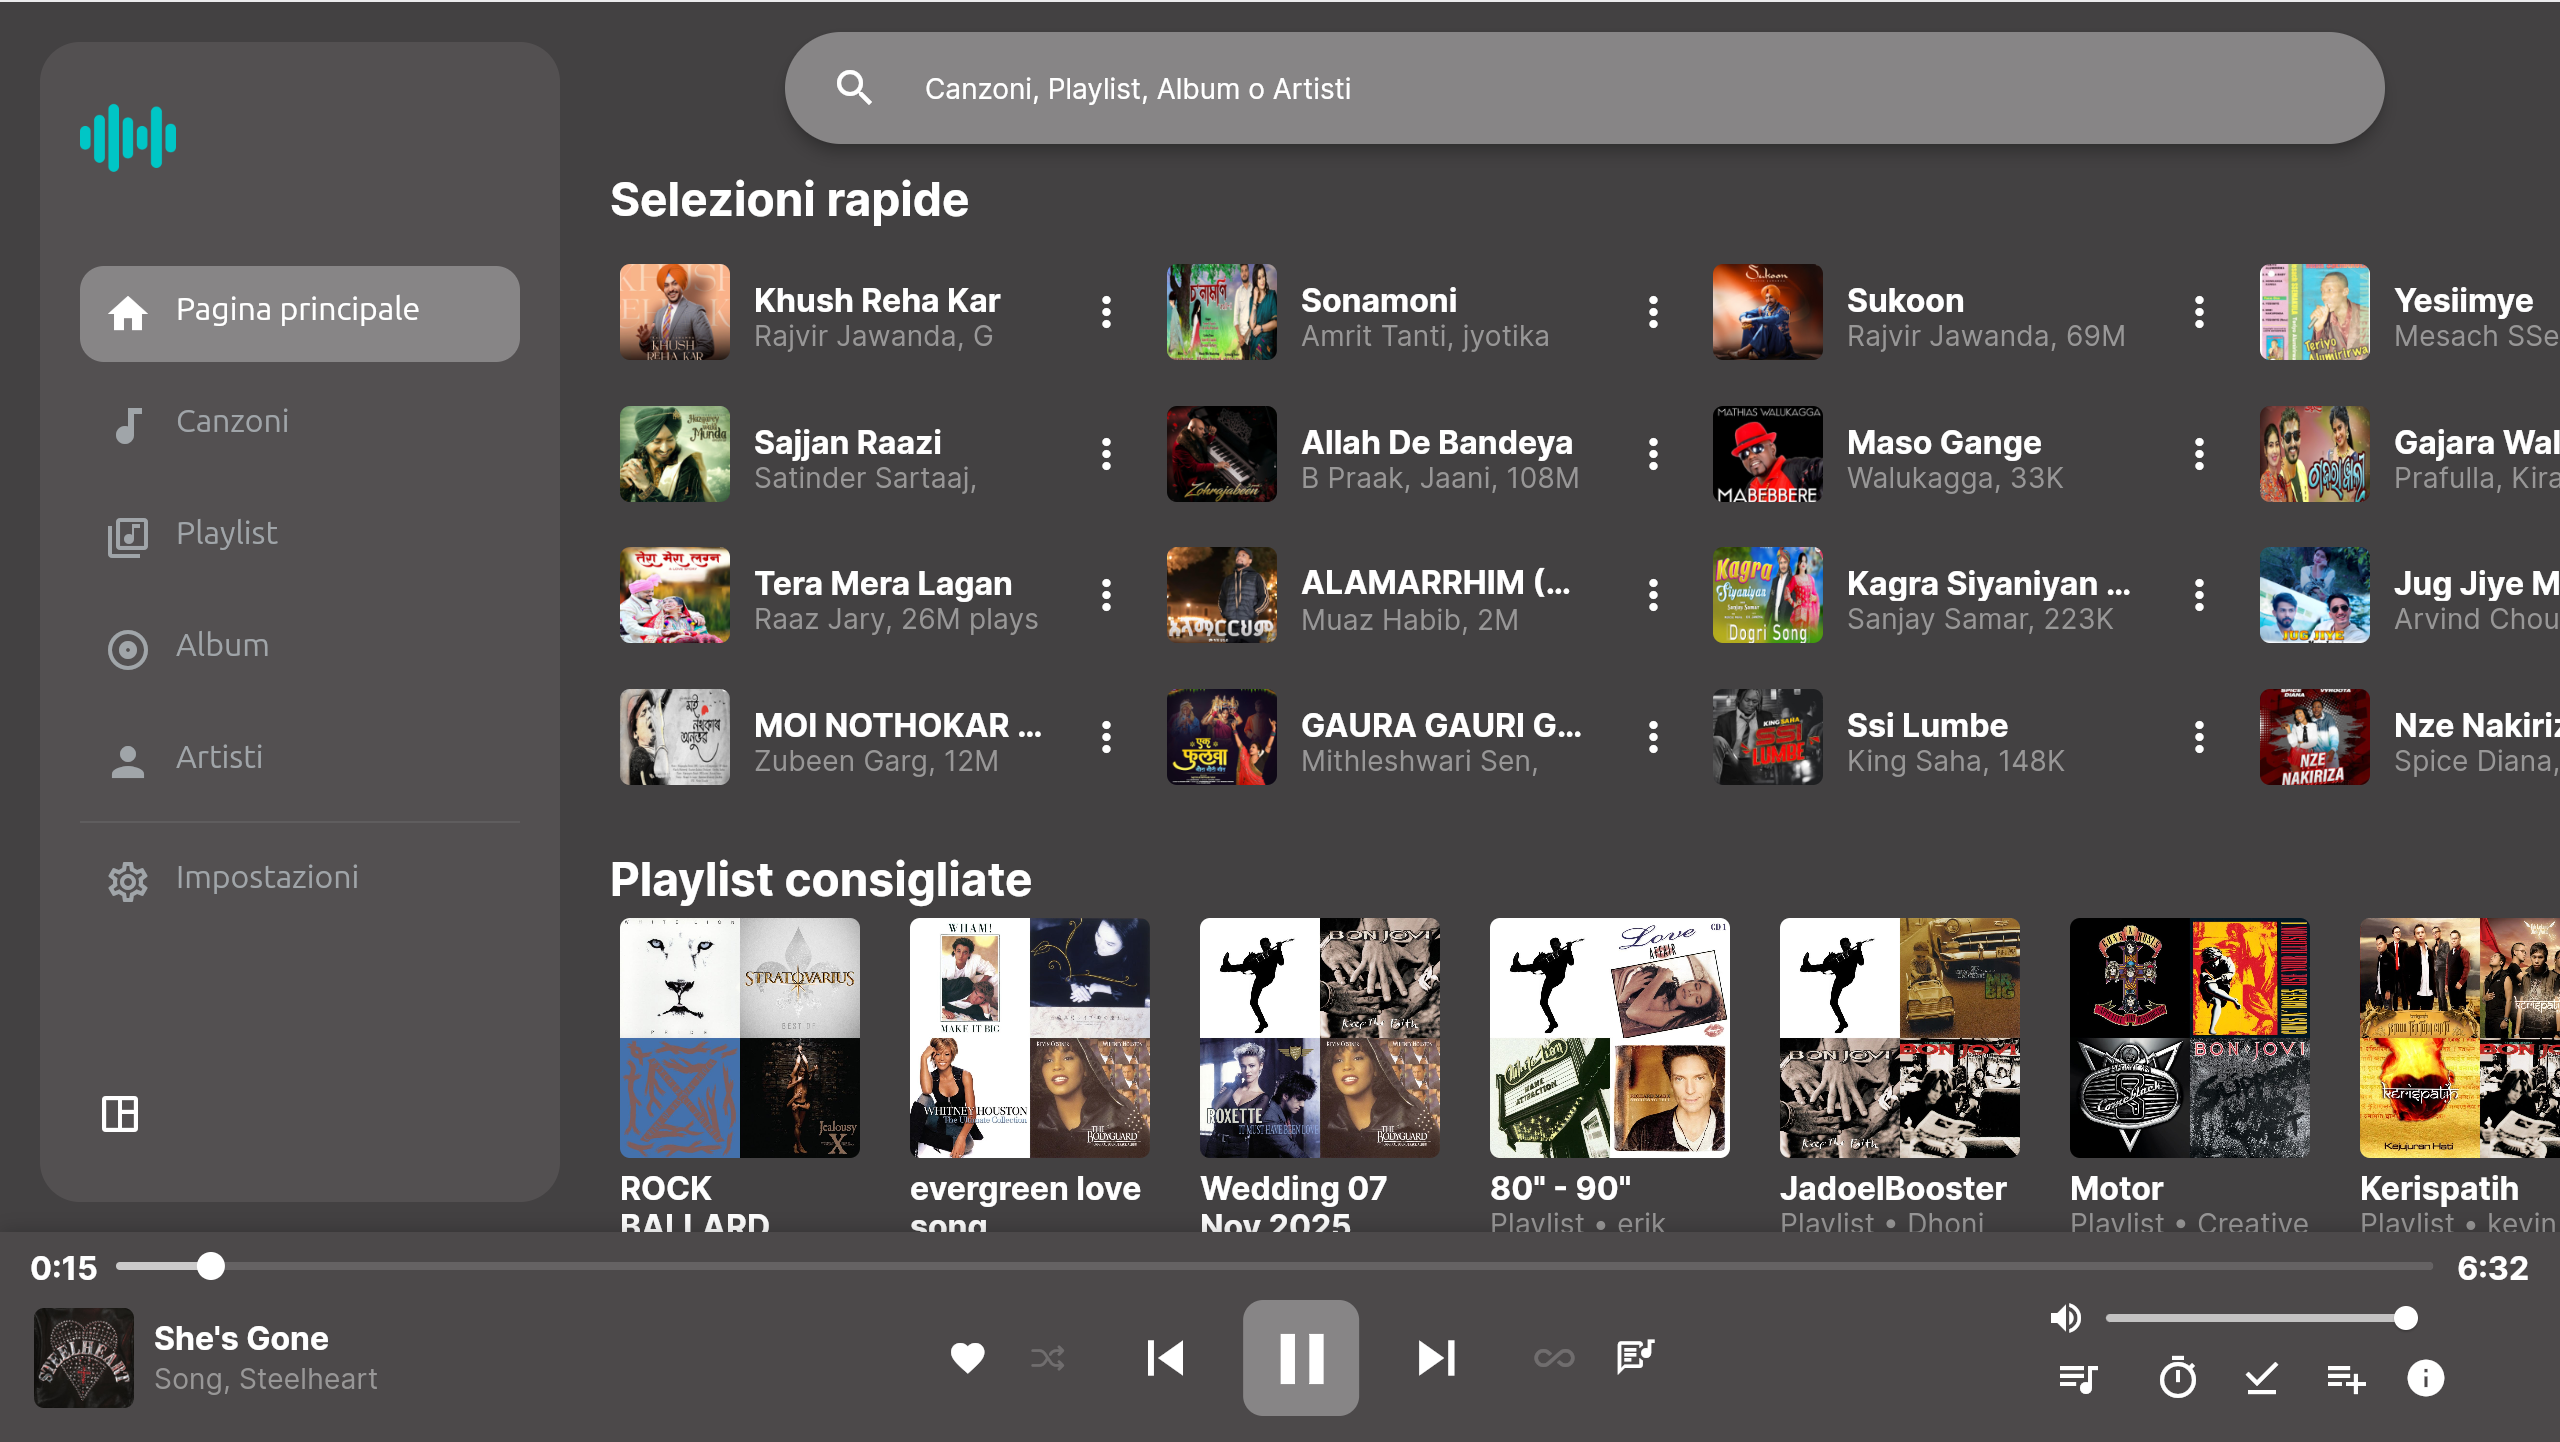Open the three-dot menu for Sonamoni
Image resolution: width=2560 pixels, height=1442 pixels.
[1653, 313]
